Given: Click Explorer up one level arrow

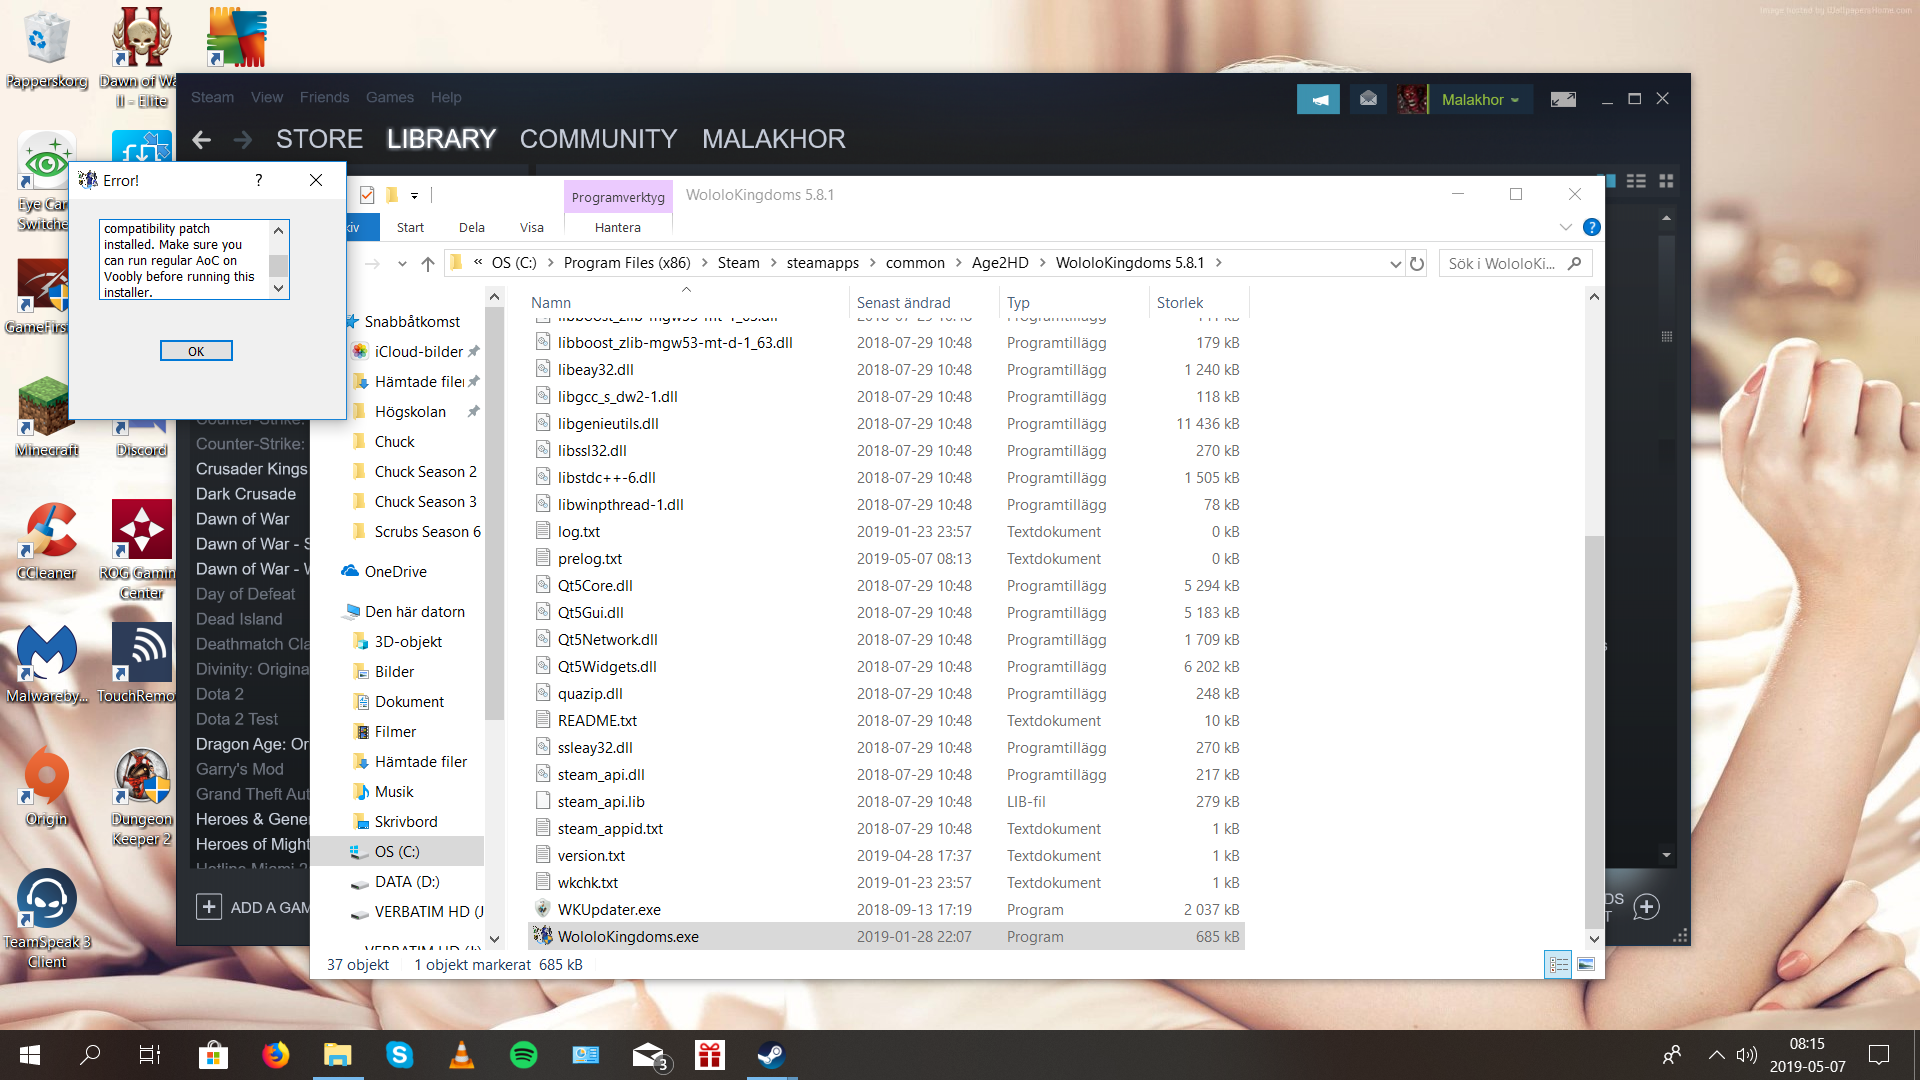Looking at the screenshot, I should [428, 263].
